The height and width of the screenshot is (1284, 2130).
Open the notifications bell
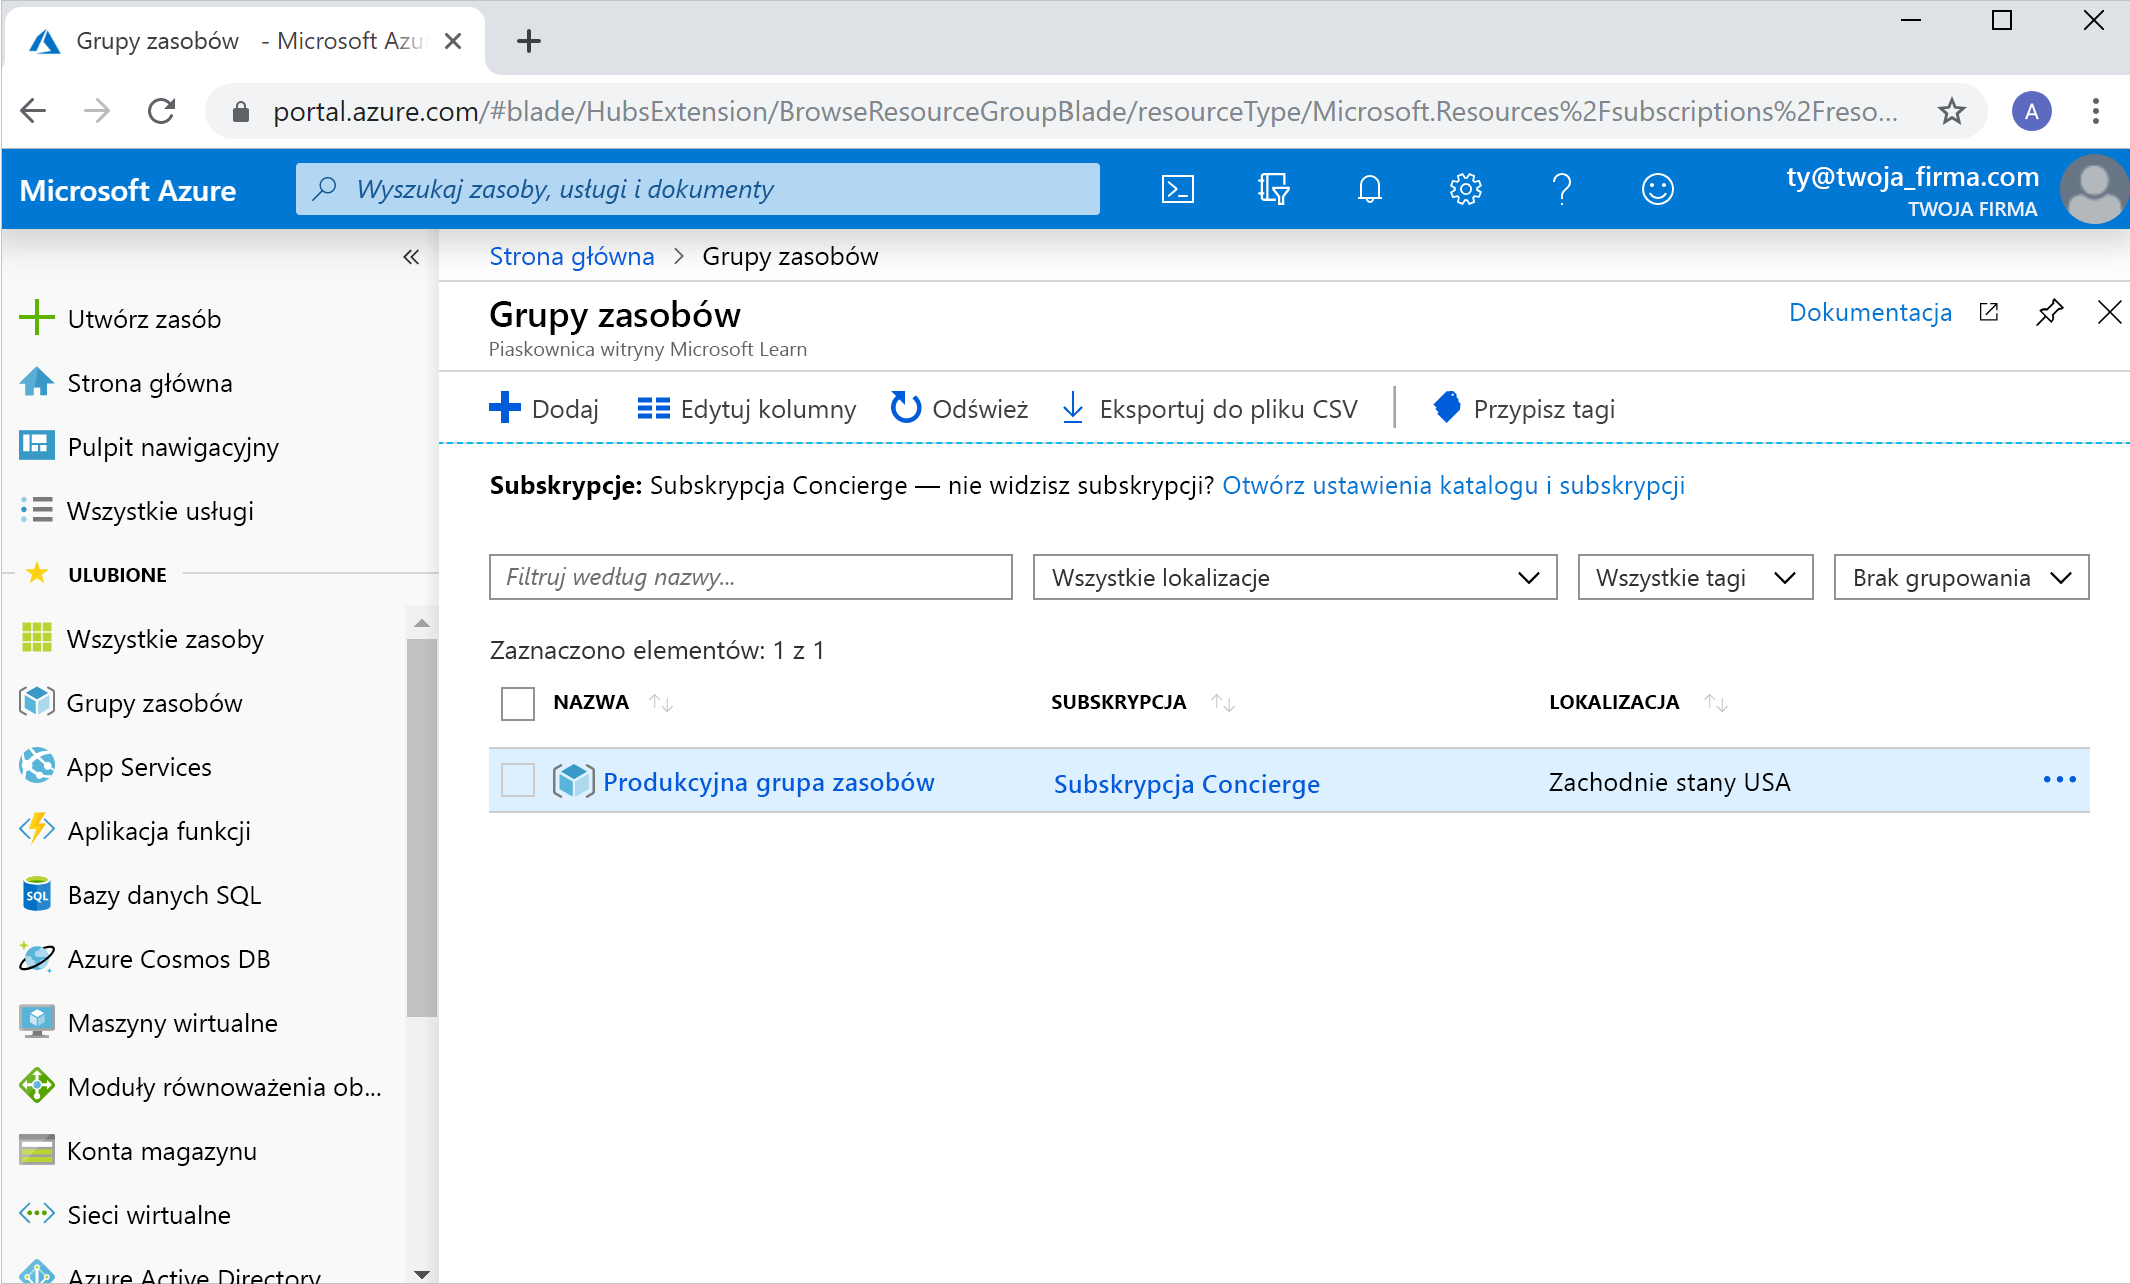[x=1369, y=189]
